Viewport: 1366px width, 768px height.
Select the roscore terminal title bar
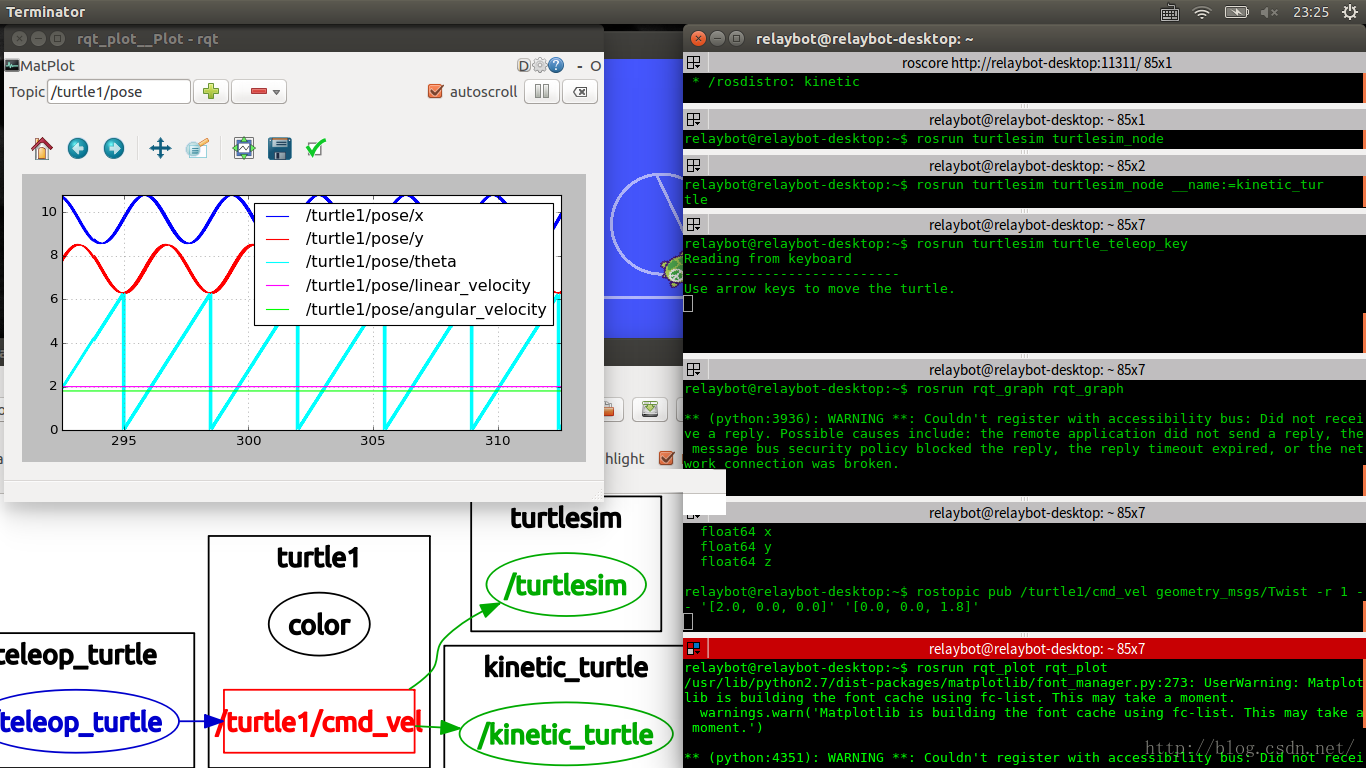(1023, 63)
